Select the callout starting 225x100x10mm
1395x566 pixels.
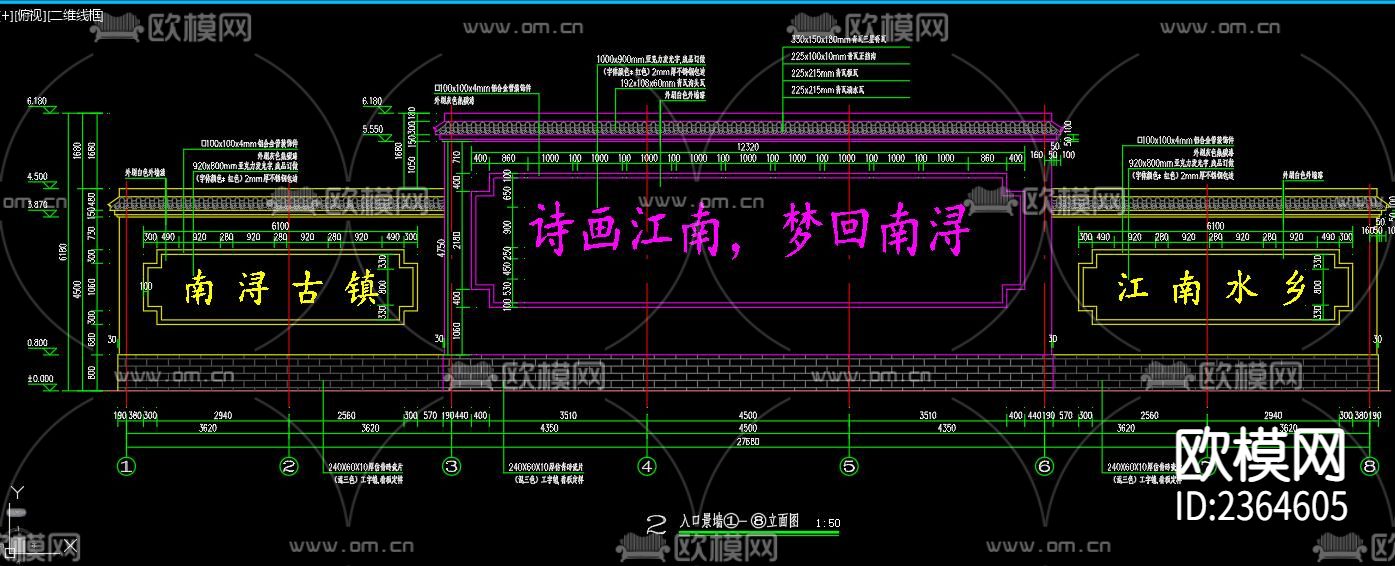coord(832,56)
